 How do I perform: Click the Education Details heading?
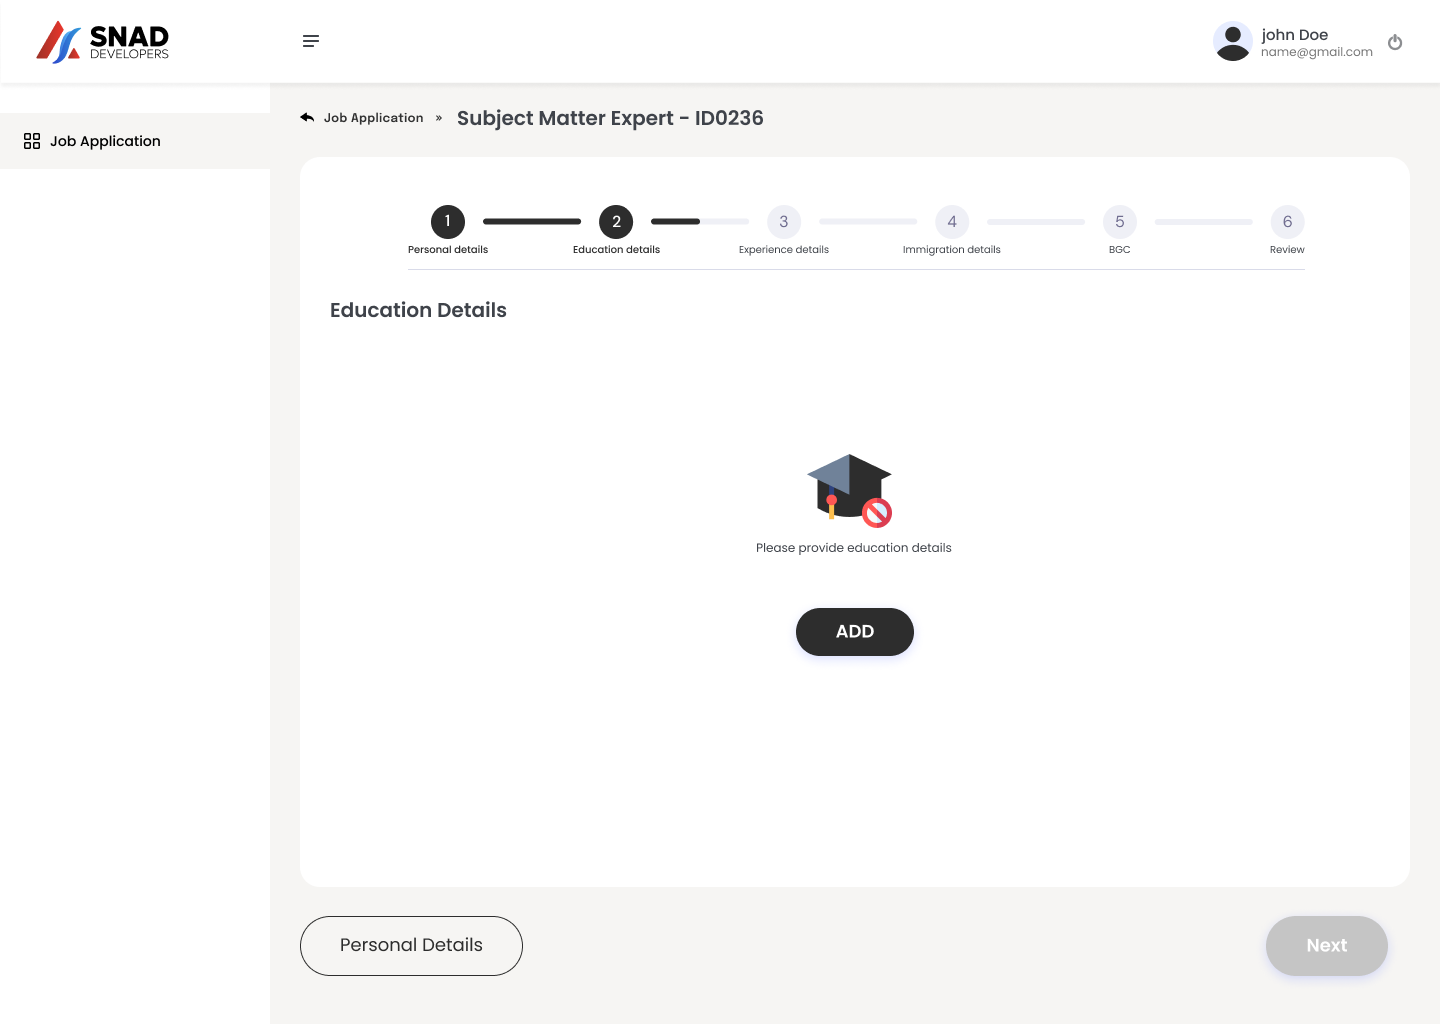[418, 310]
